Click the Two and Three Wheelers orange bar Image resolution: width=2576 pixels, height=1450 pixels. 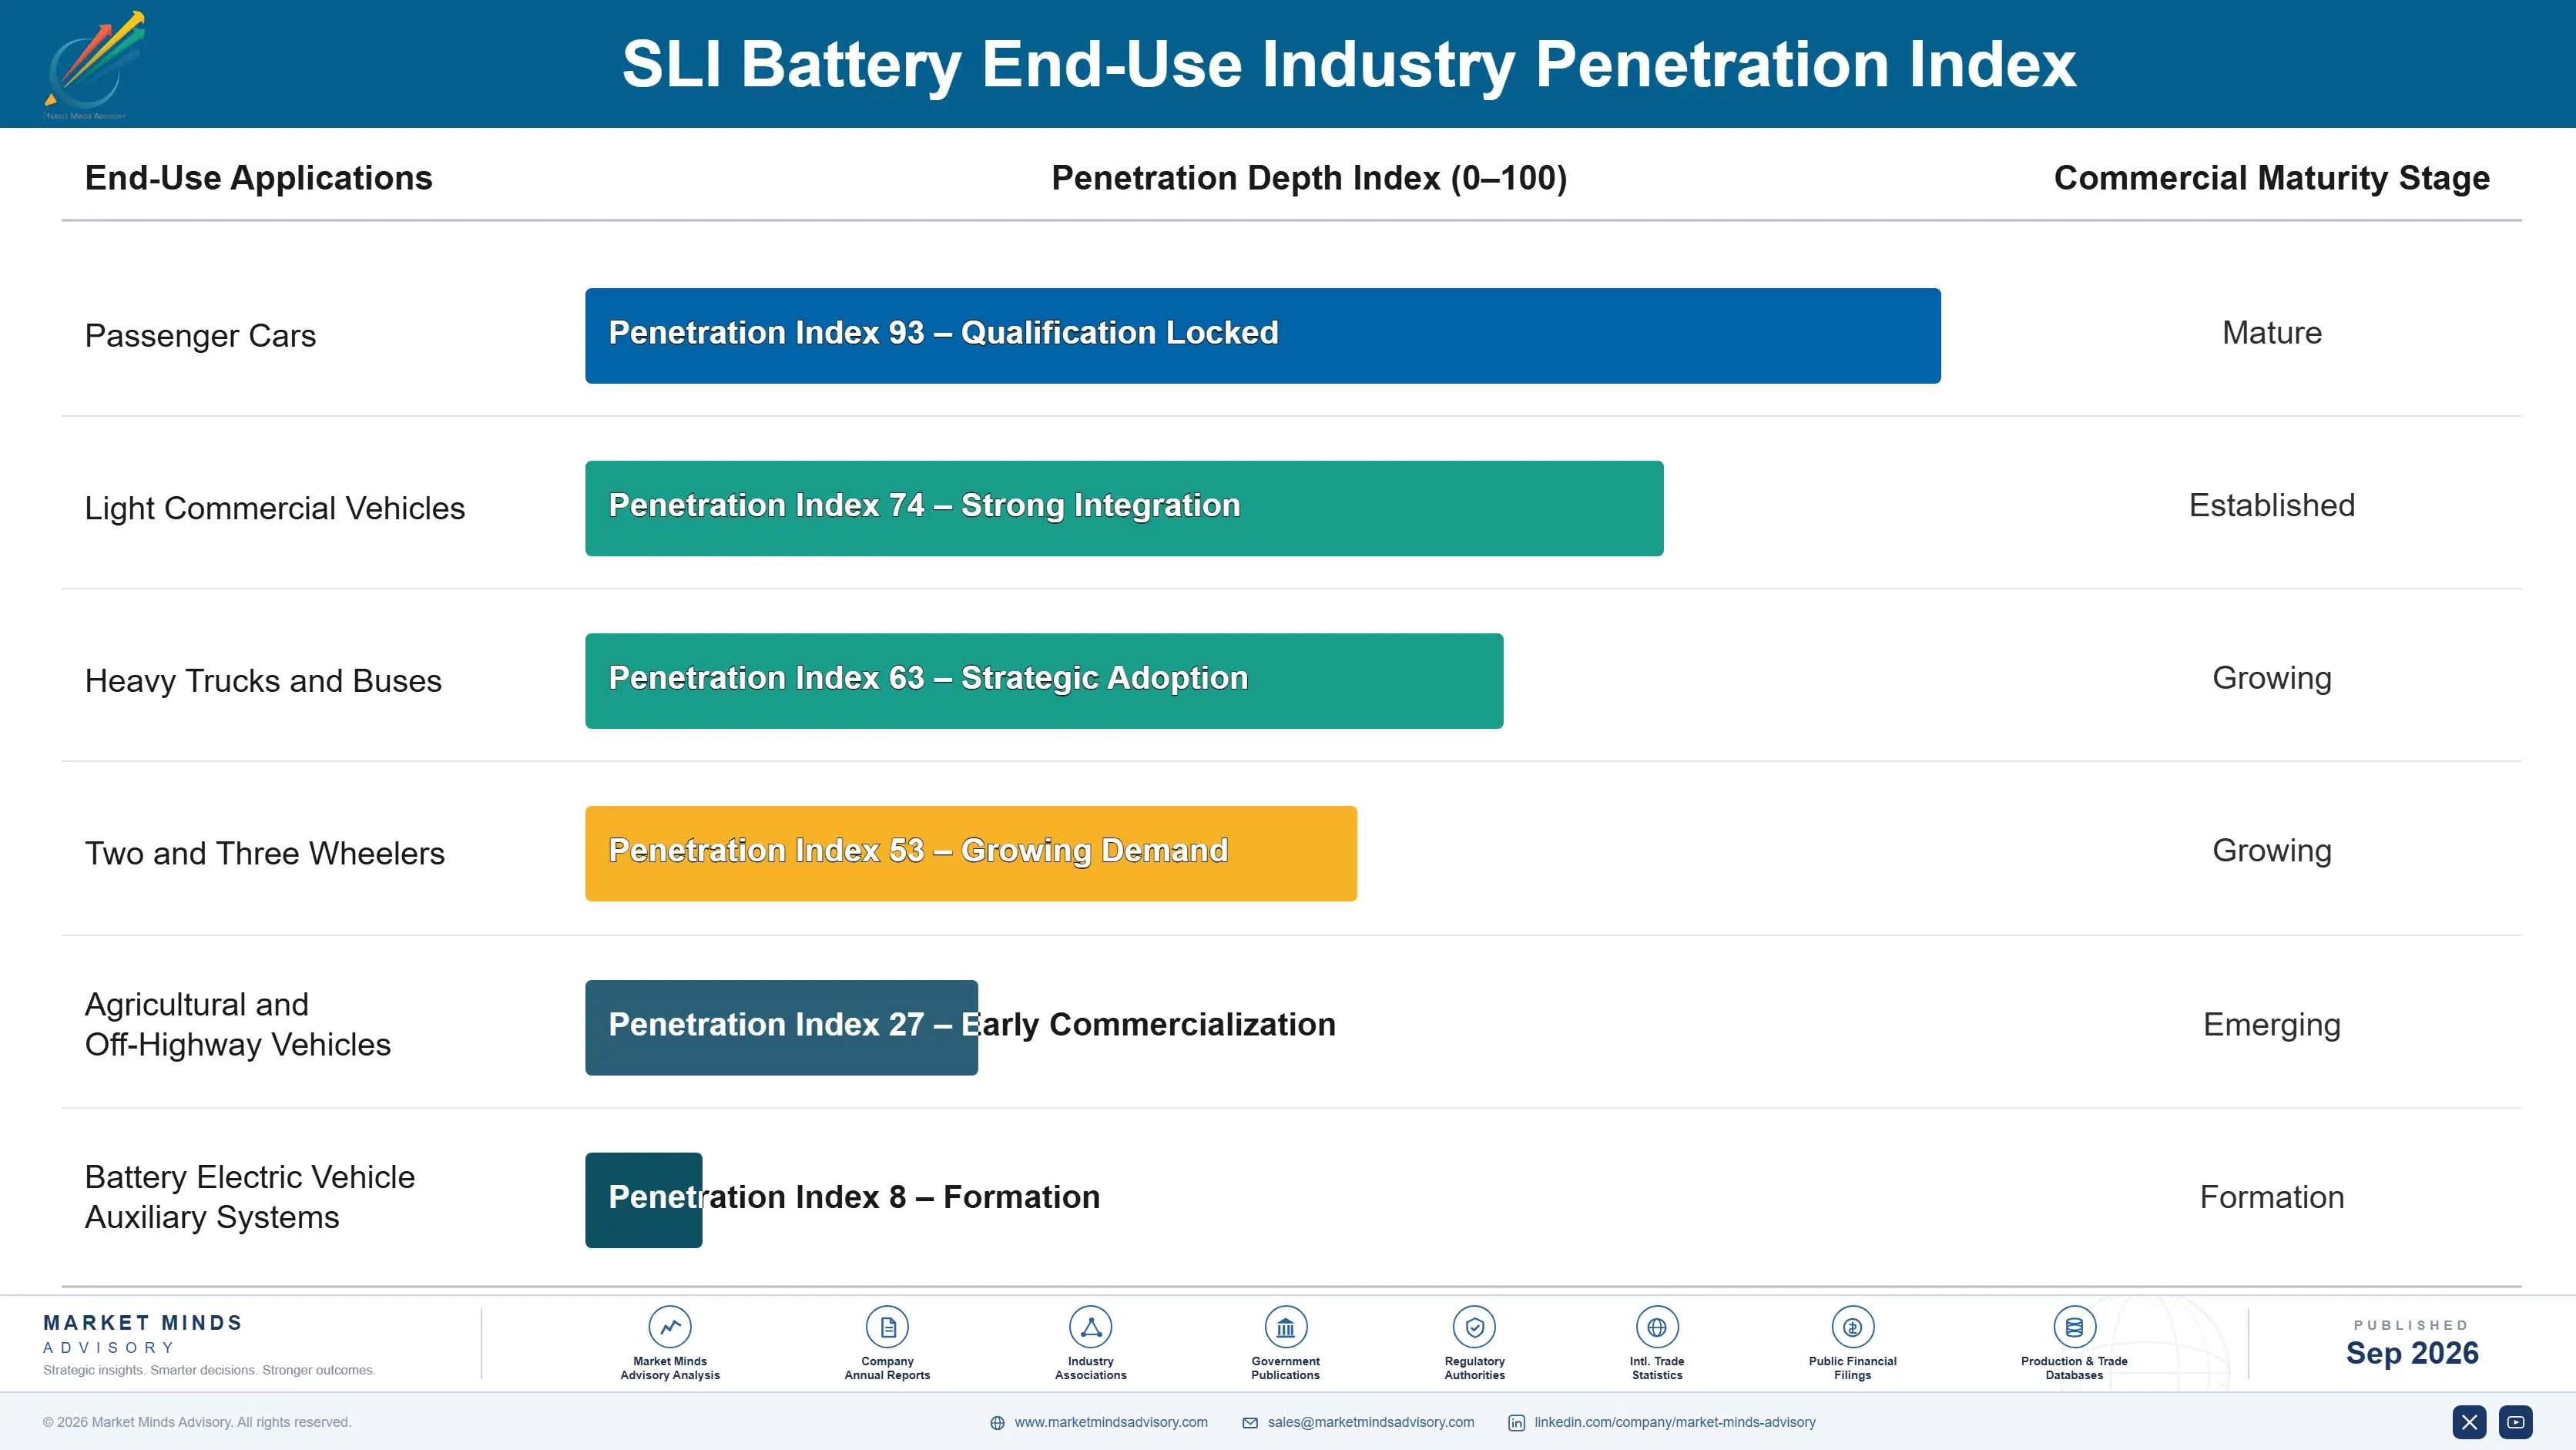tap(971, 853)
